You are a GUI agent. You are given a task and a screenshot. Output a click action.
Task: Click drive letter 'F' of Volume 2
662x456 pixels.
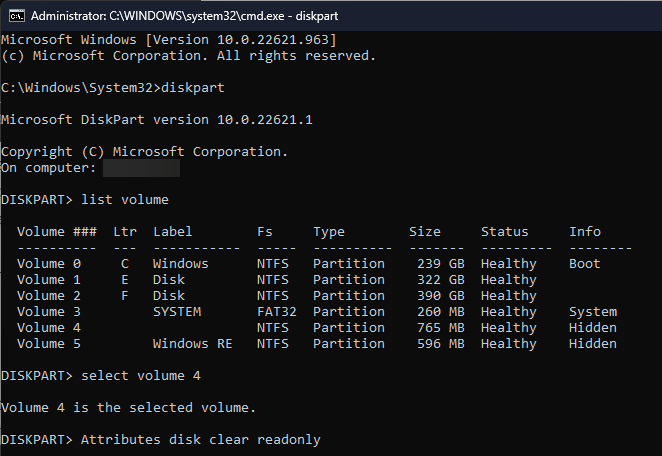pos(125,296)
